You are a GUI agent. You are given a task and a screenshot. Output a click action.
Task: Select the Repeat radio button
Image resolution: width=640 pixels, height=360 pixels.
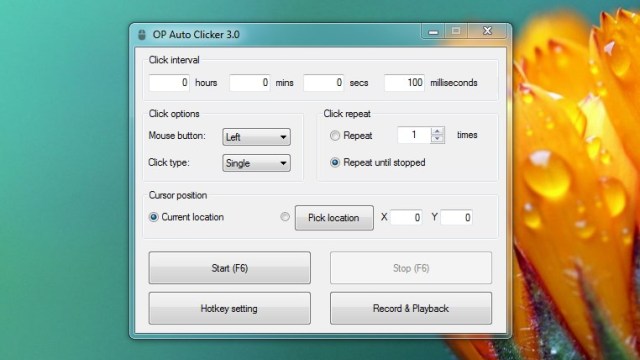pos(335,136)
